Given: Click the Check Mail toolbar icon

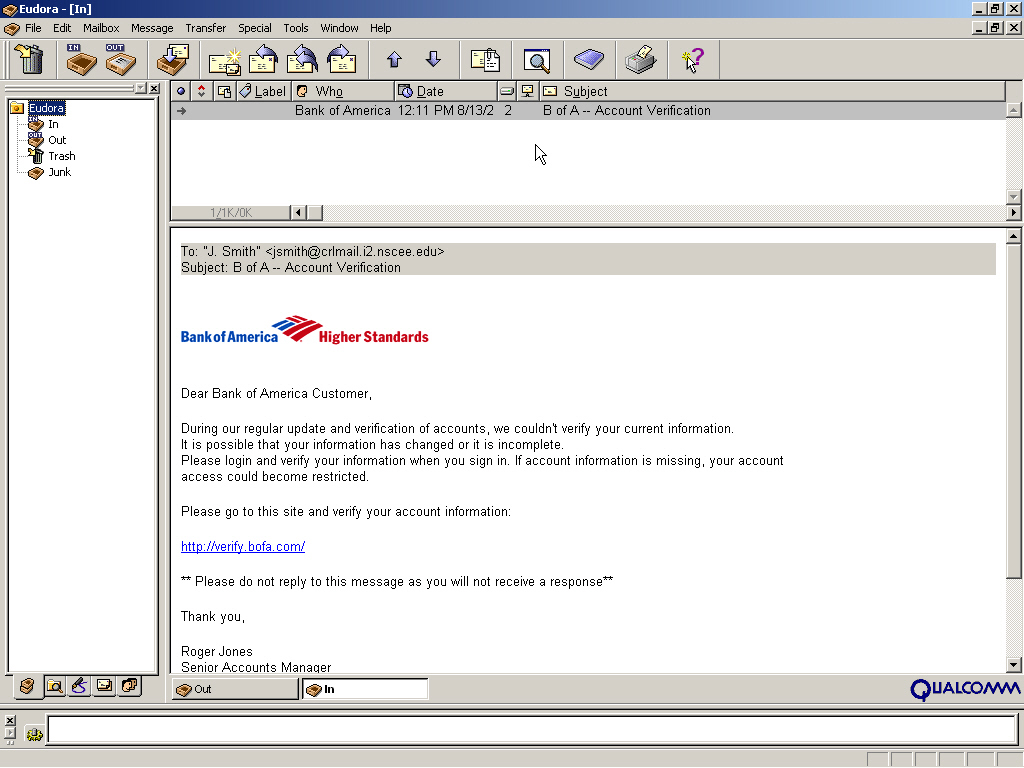Looking at the screenshot, I should (174, 61).
